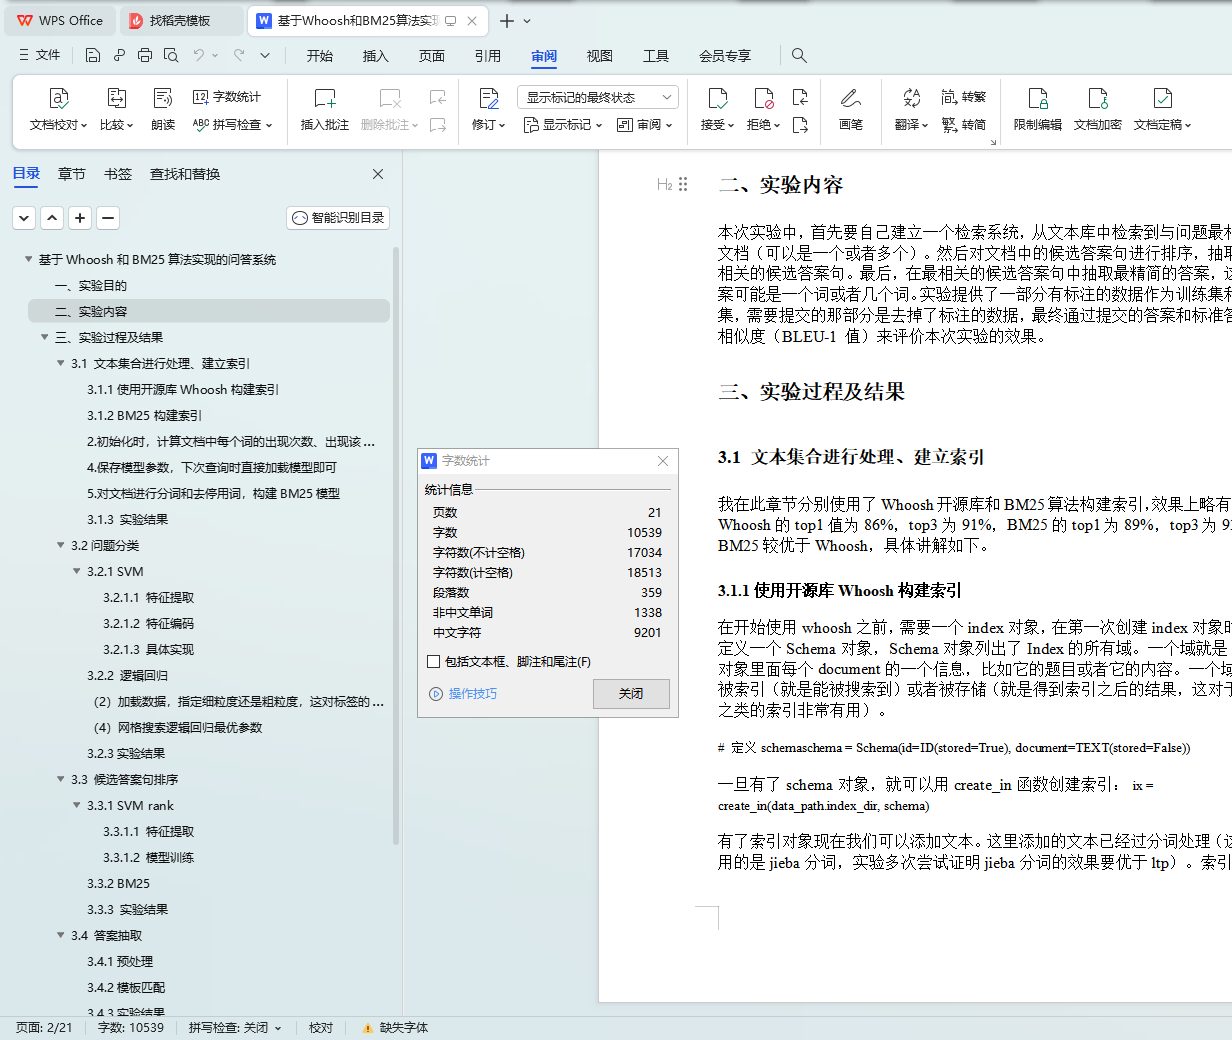The image size is (1232, 1040).
Task: Click the move-up arrow in outline pane
Action: (53, 217)
